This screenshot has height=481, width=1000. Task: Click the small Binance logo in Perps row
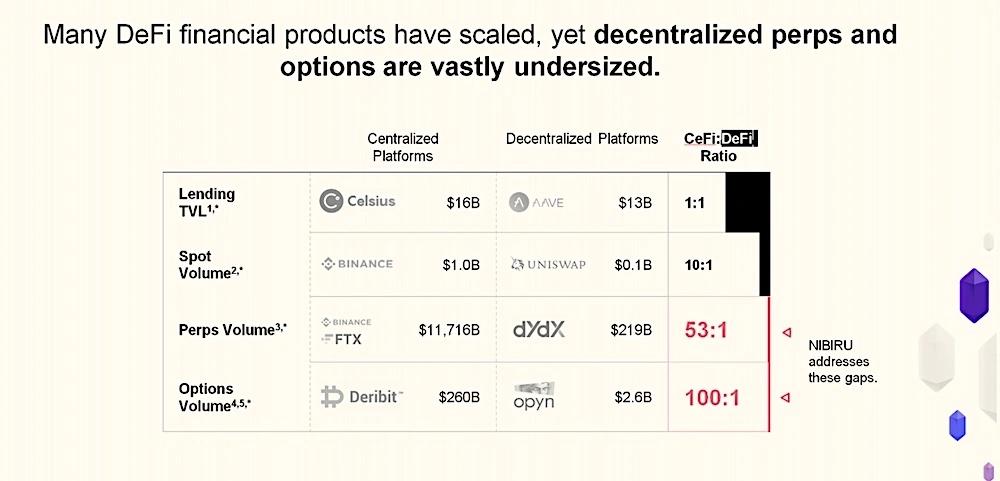click(x=346, y=322)
